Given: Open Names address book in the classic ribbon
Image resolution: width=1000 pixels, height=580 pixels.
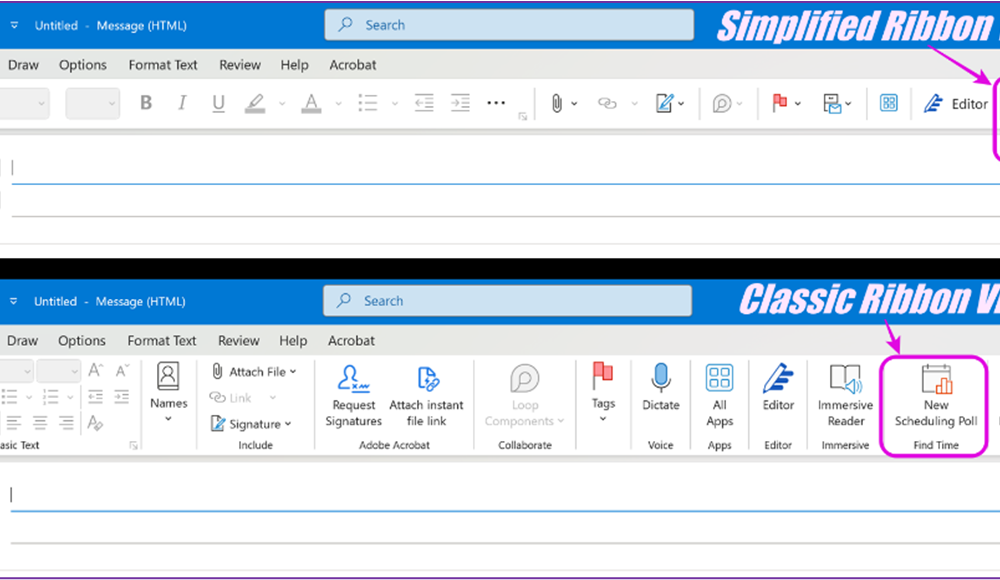Looking at the screenshot, I should 168,390.
